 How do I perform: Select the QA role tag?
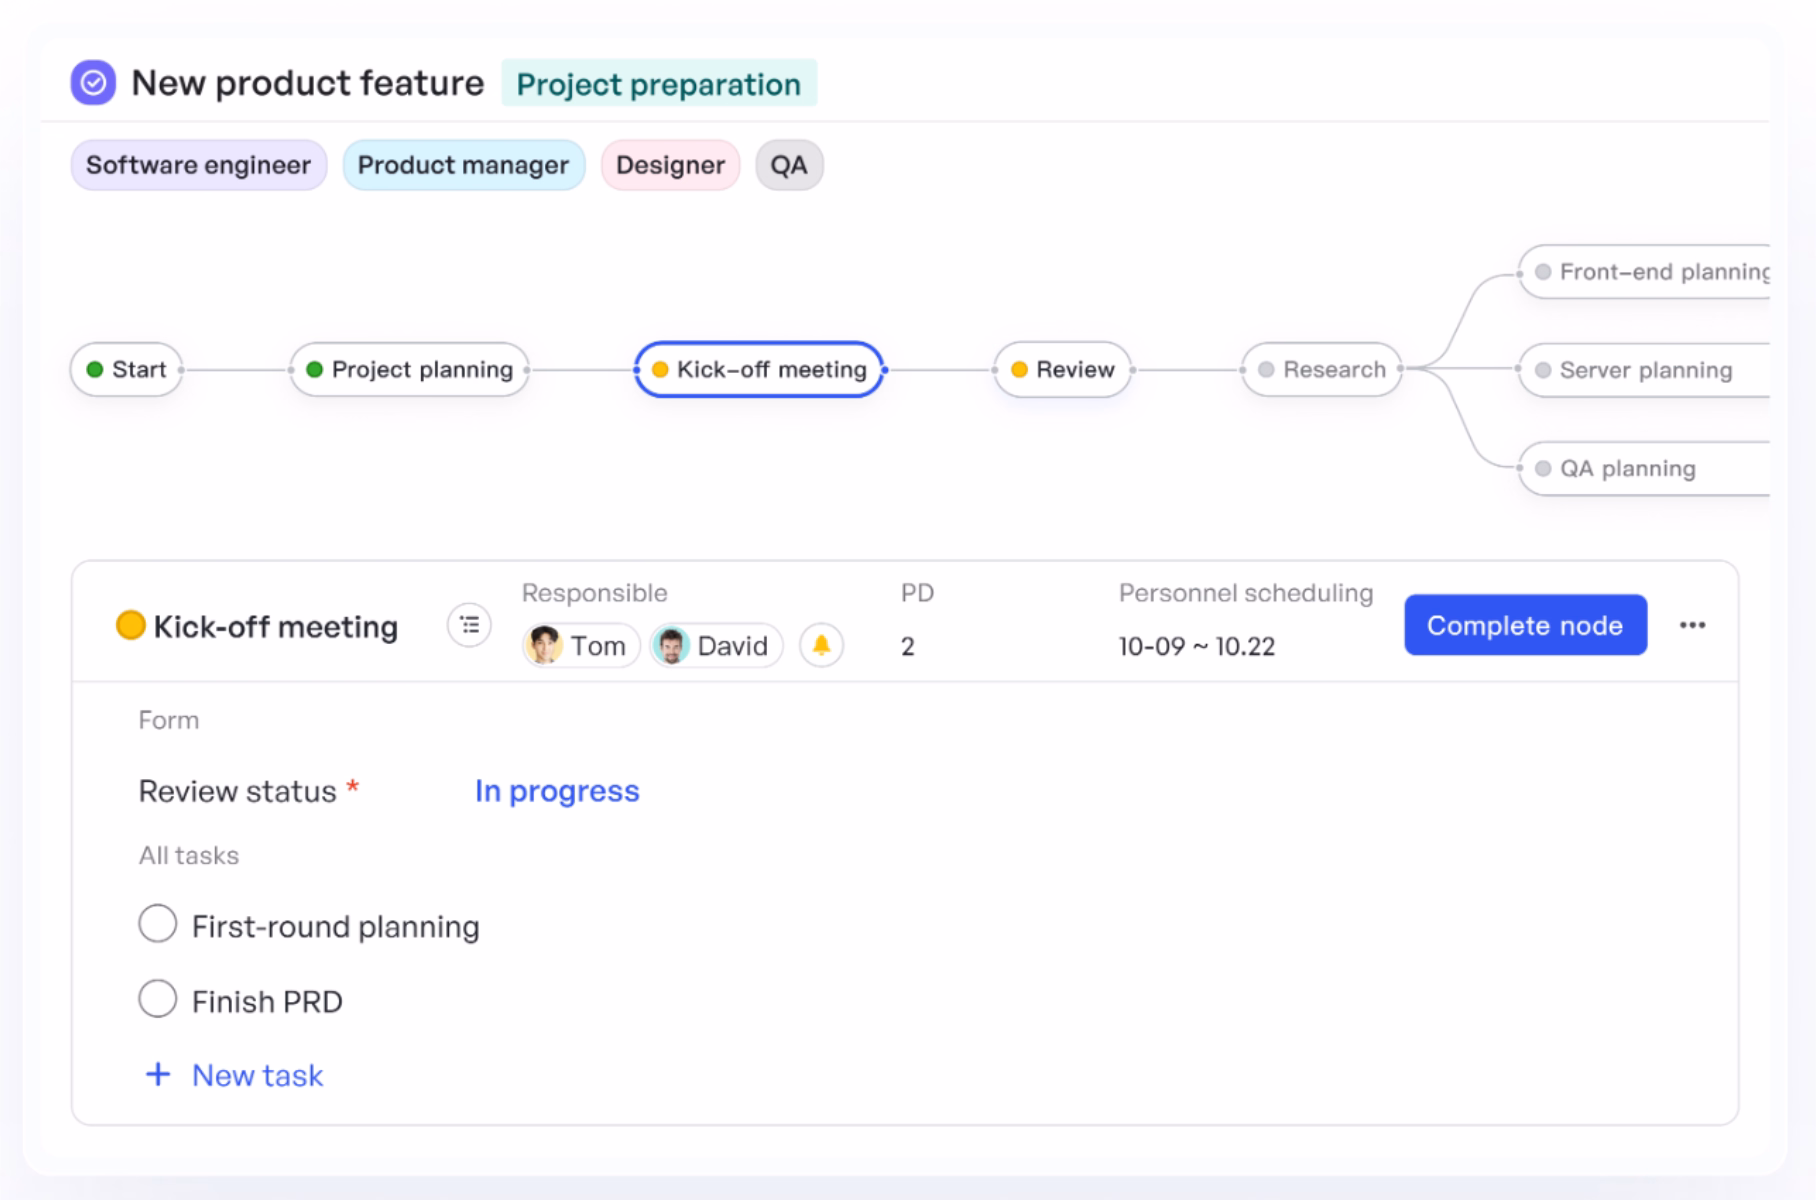point(789,165)
